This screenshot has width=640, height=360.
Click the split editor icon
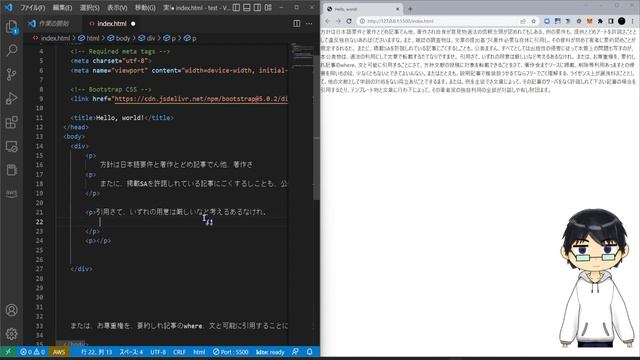pyautogui.click(x=297, y=24)
